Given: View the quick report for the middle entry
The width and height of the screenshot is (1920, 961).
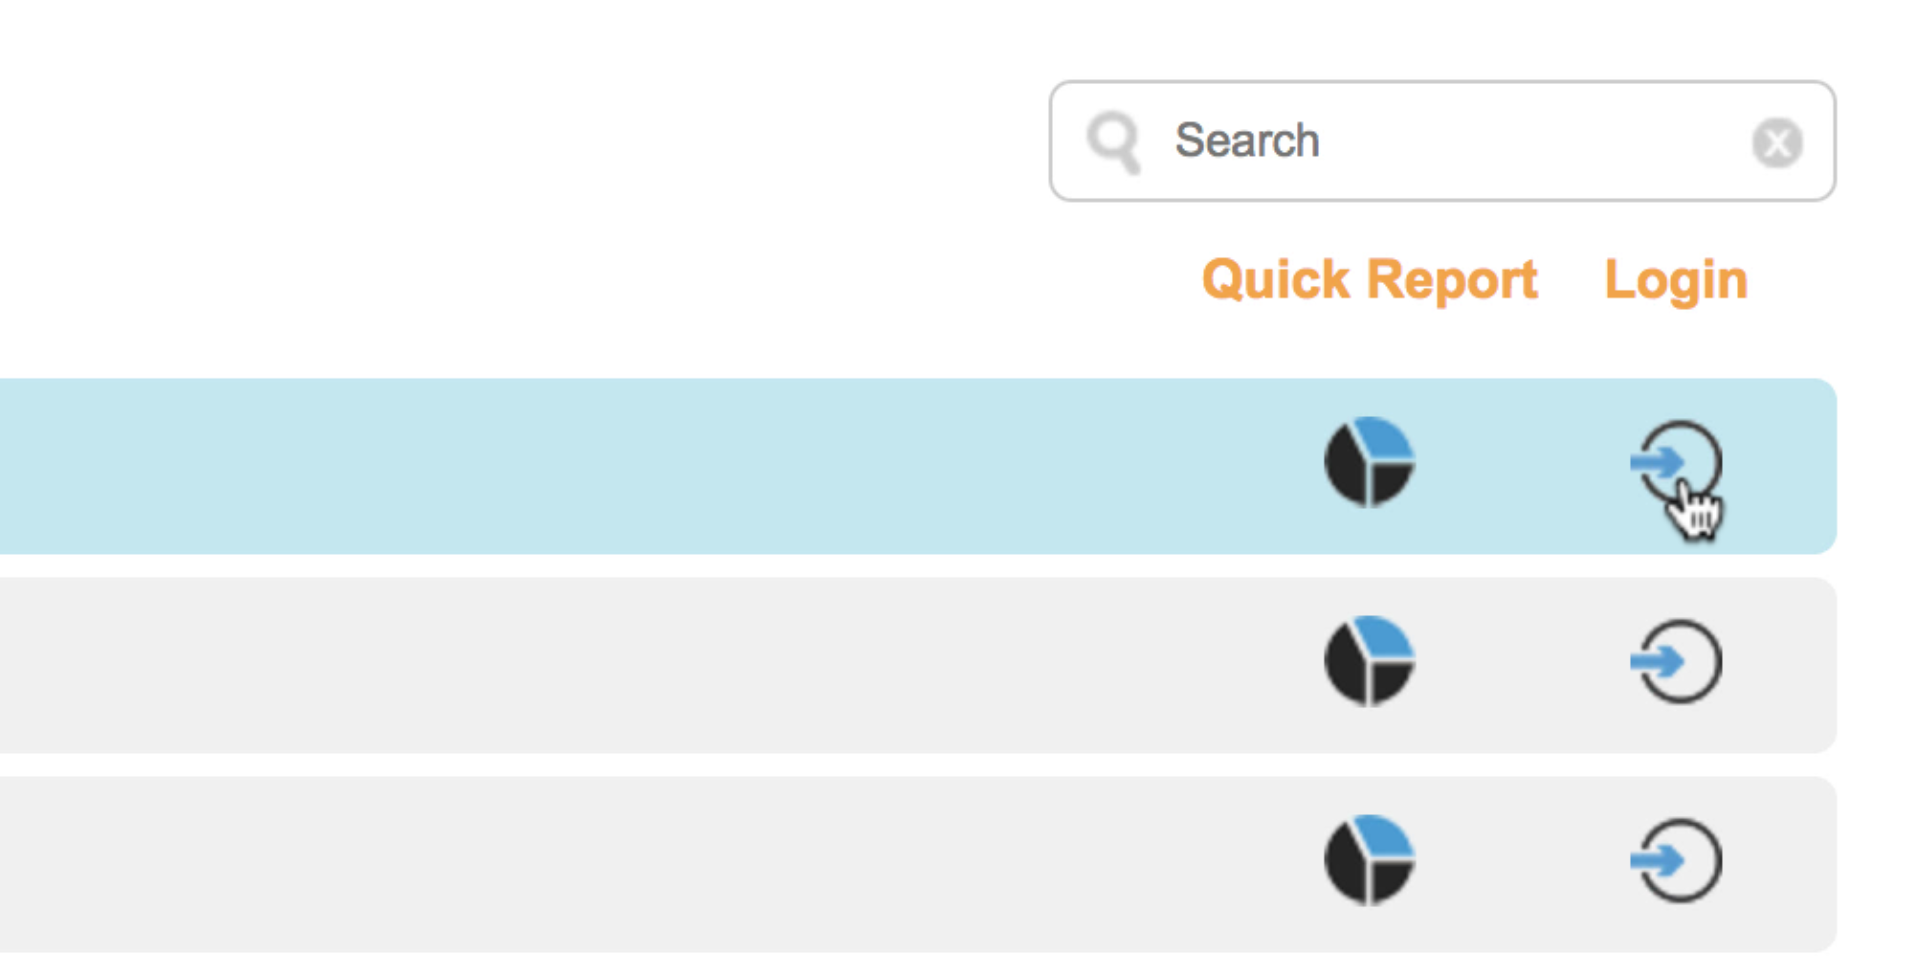Looking at the screenshot, I should pyautogui.click(x=1369, y=661).
